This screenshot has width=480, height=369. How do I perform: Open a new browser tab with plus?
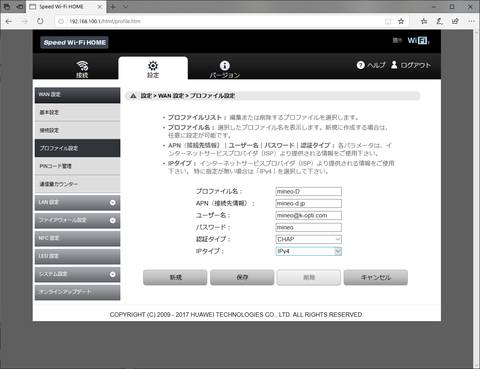113,7
